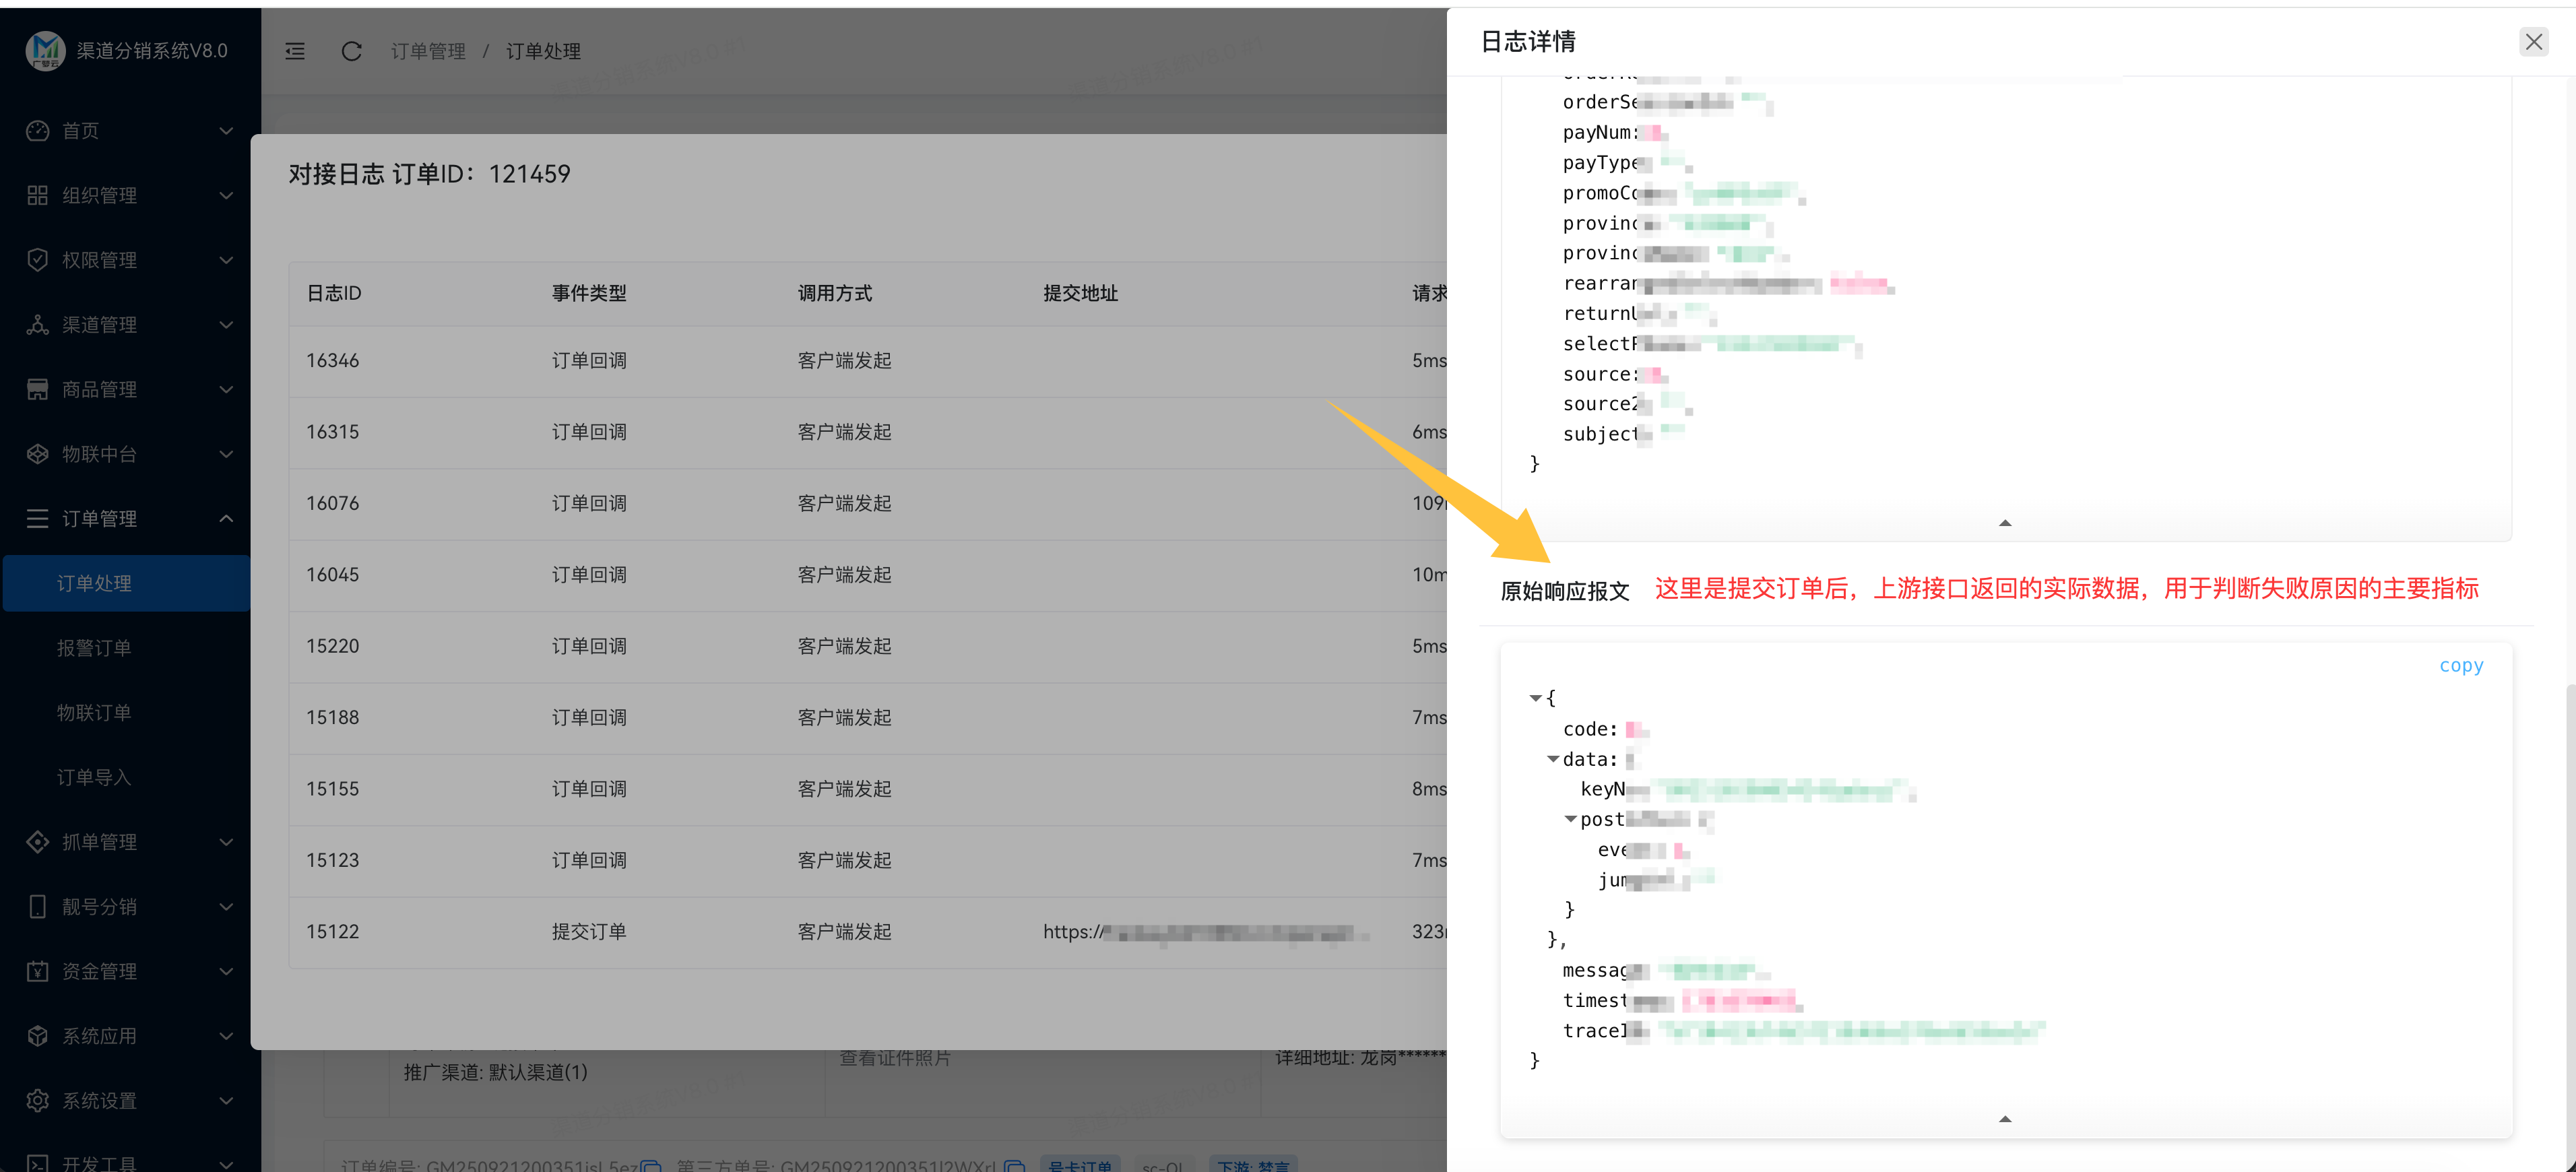Collapse the data node in response JSON
The width and height of the screenshot is (2576, 1172).
[x=1553, y=759]
